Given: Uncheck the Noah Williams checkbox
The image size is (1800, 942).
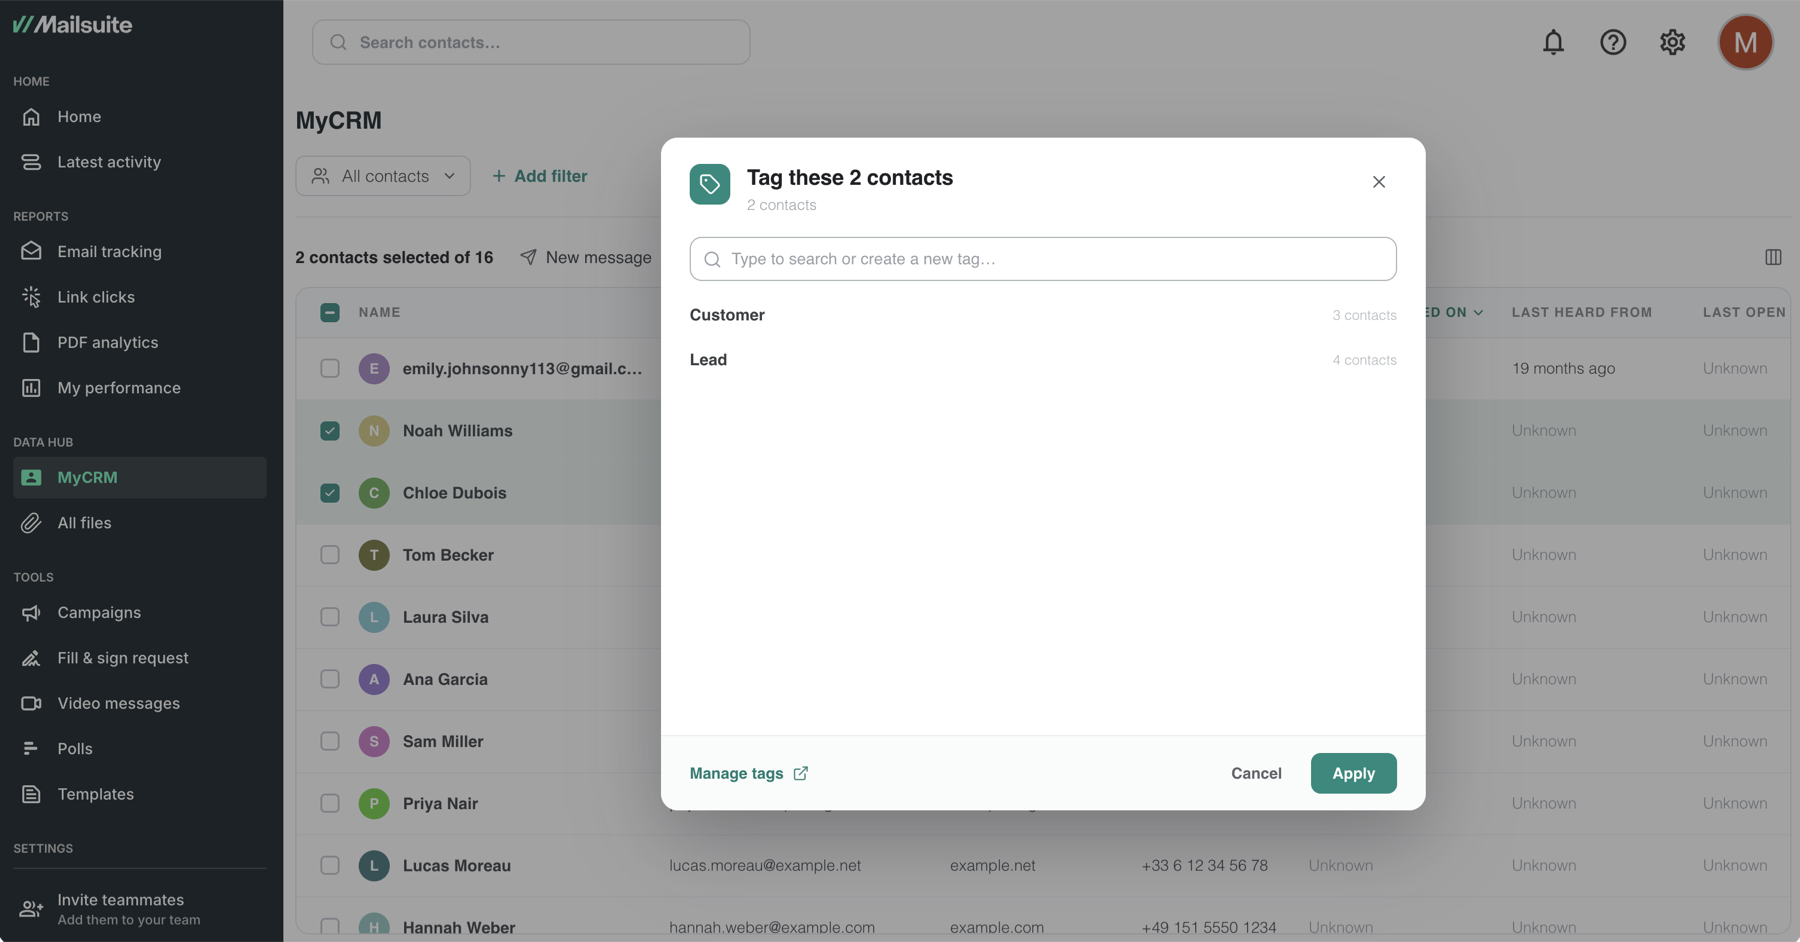Looking at the screenshot, I should click(x=330, y=431).
